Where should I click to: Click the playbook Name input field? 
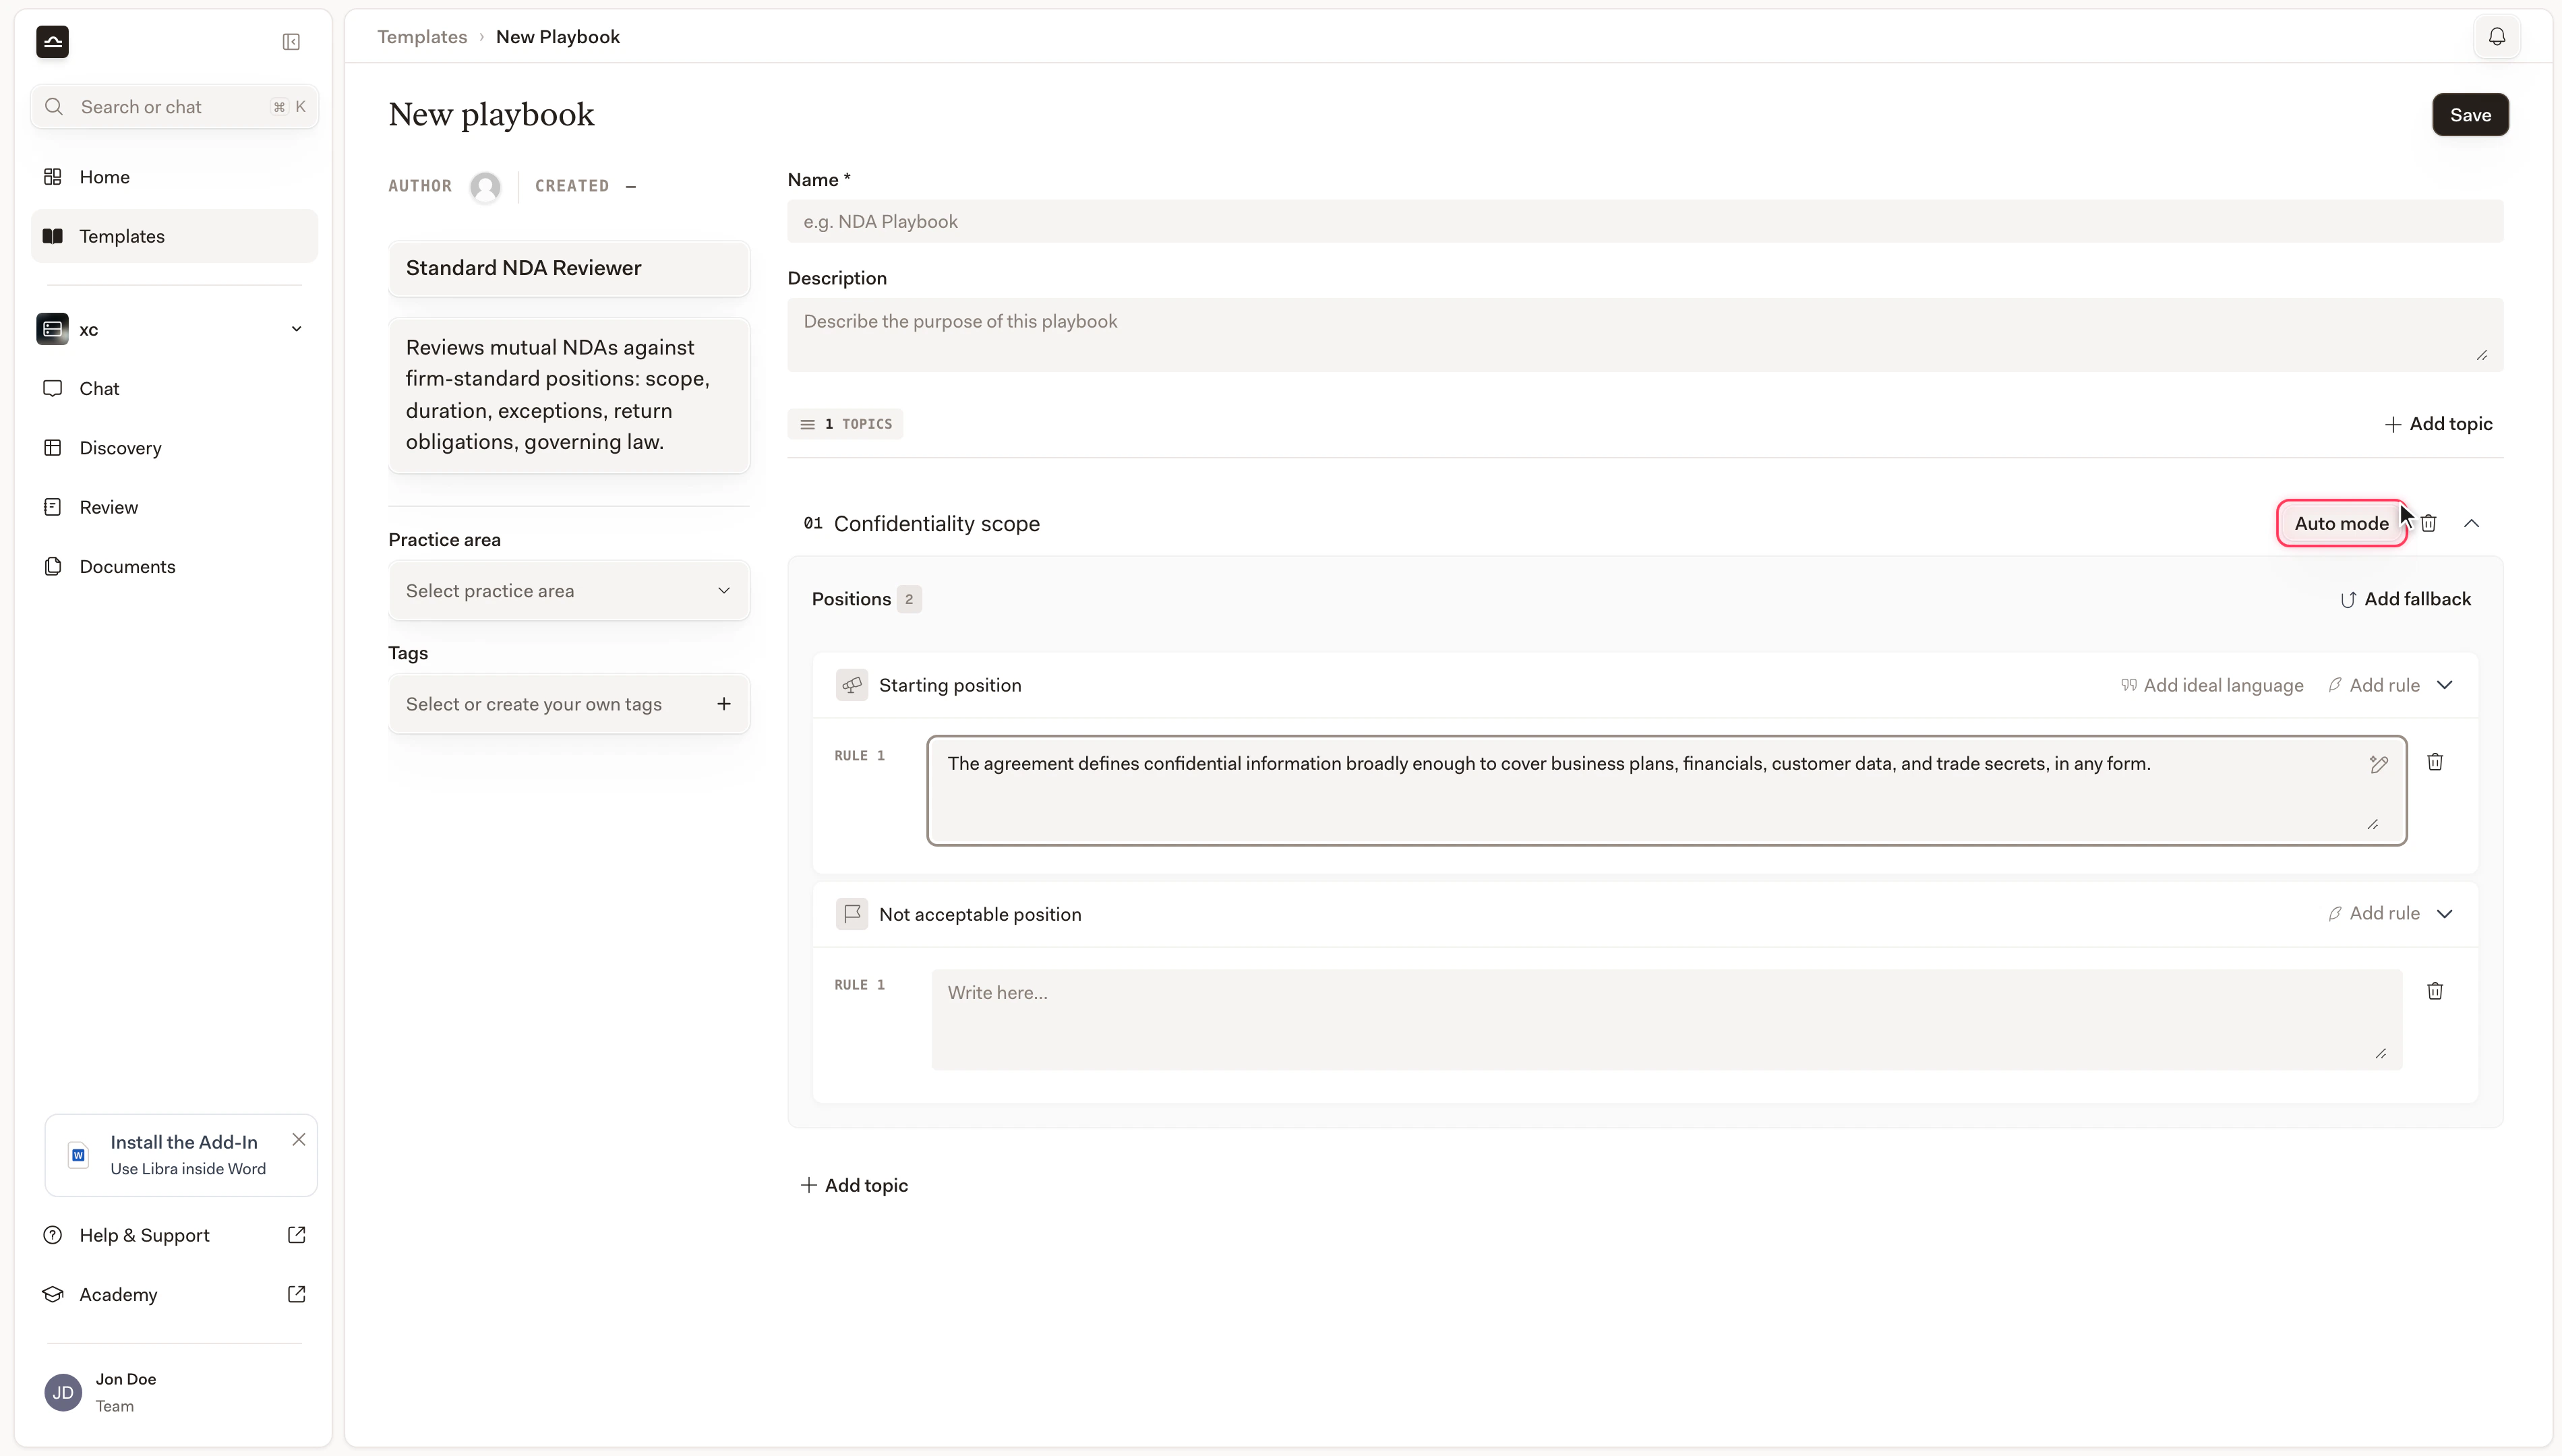coord(1645,221)
